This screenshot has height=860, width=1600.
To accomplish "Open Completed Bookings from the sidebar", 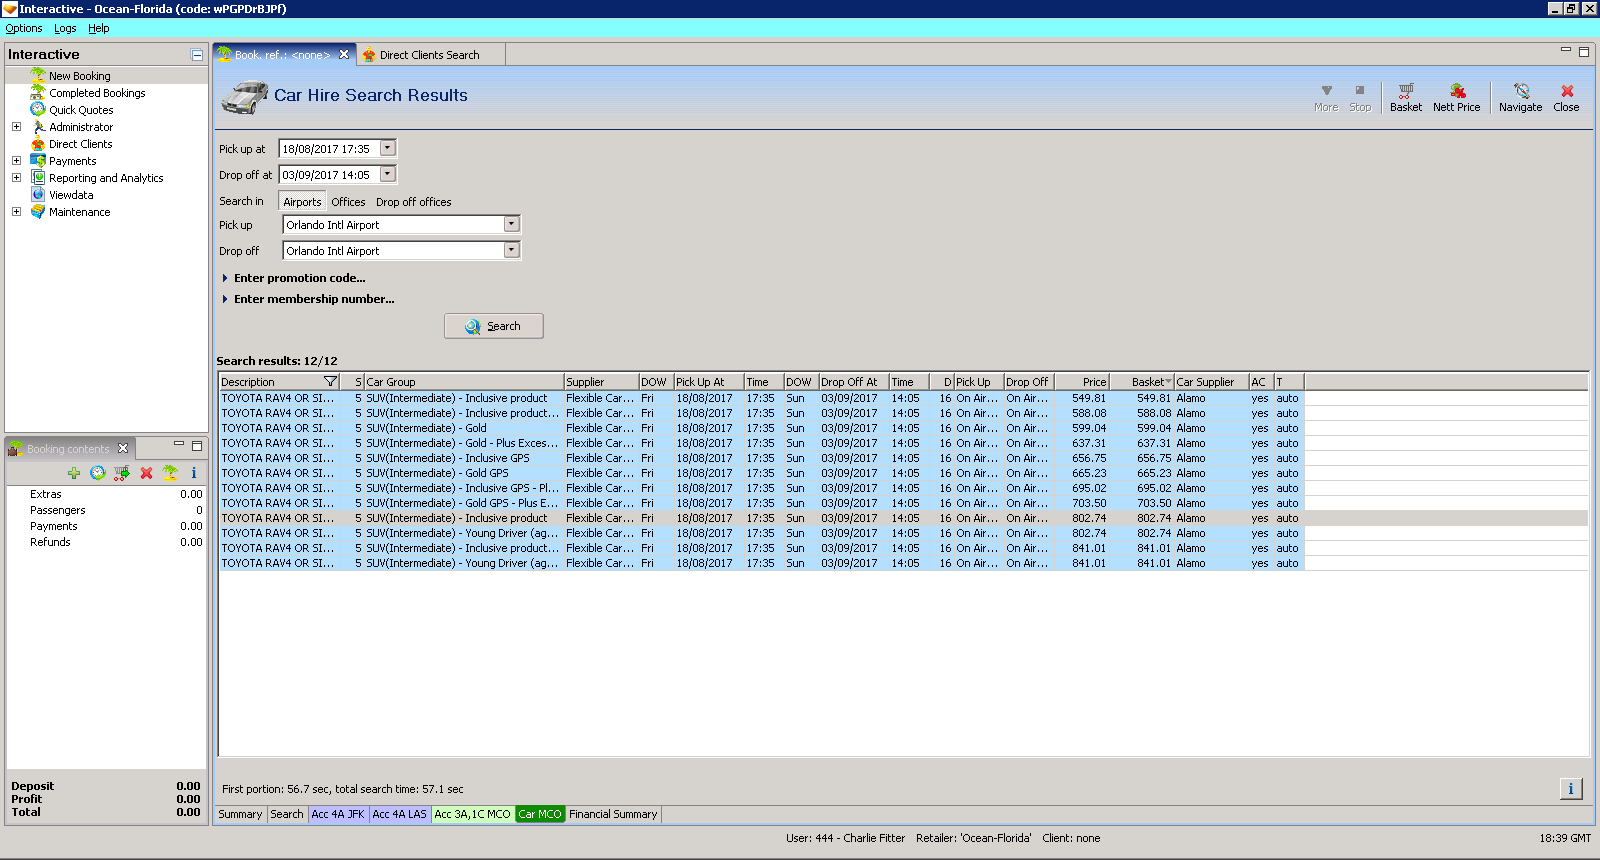I will [x=97, y=93].
